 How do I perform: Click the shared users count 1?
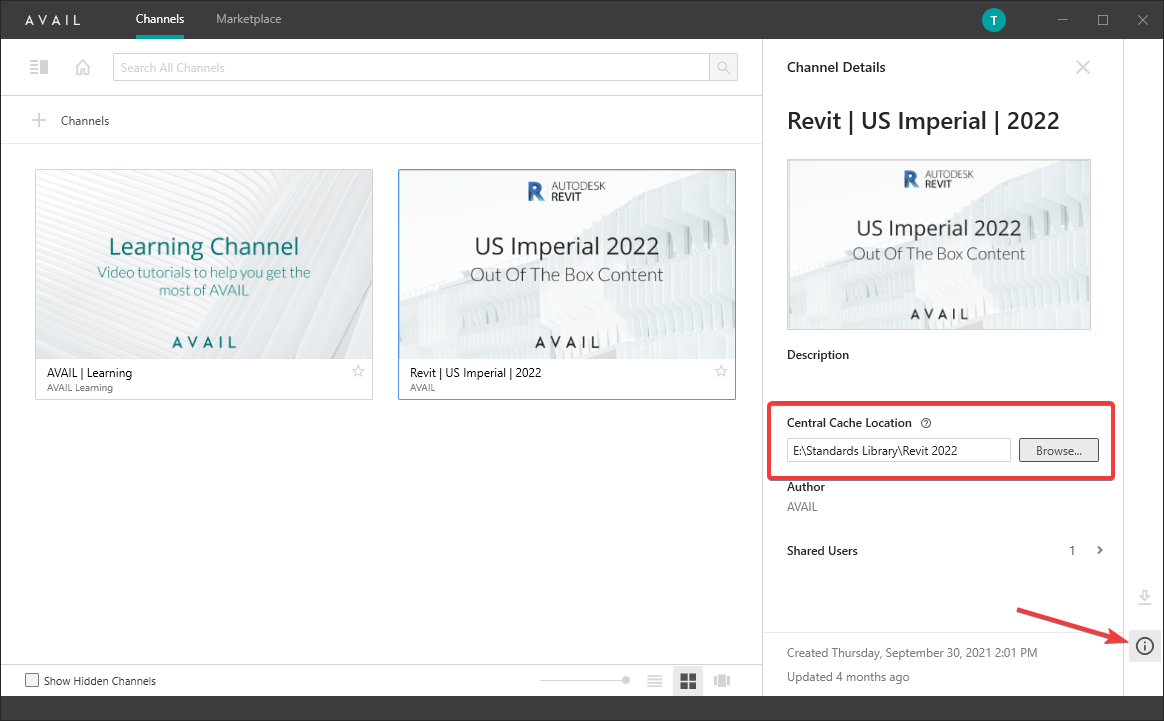pyautogui.click(x=1072, y=550)
